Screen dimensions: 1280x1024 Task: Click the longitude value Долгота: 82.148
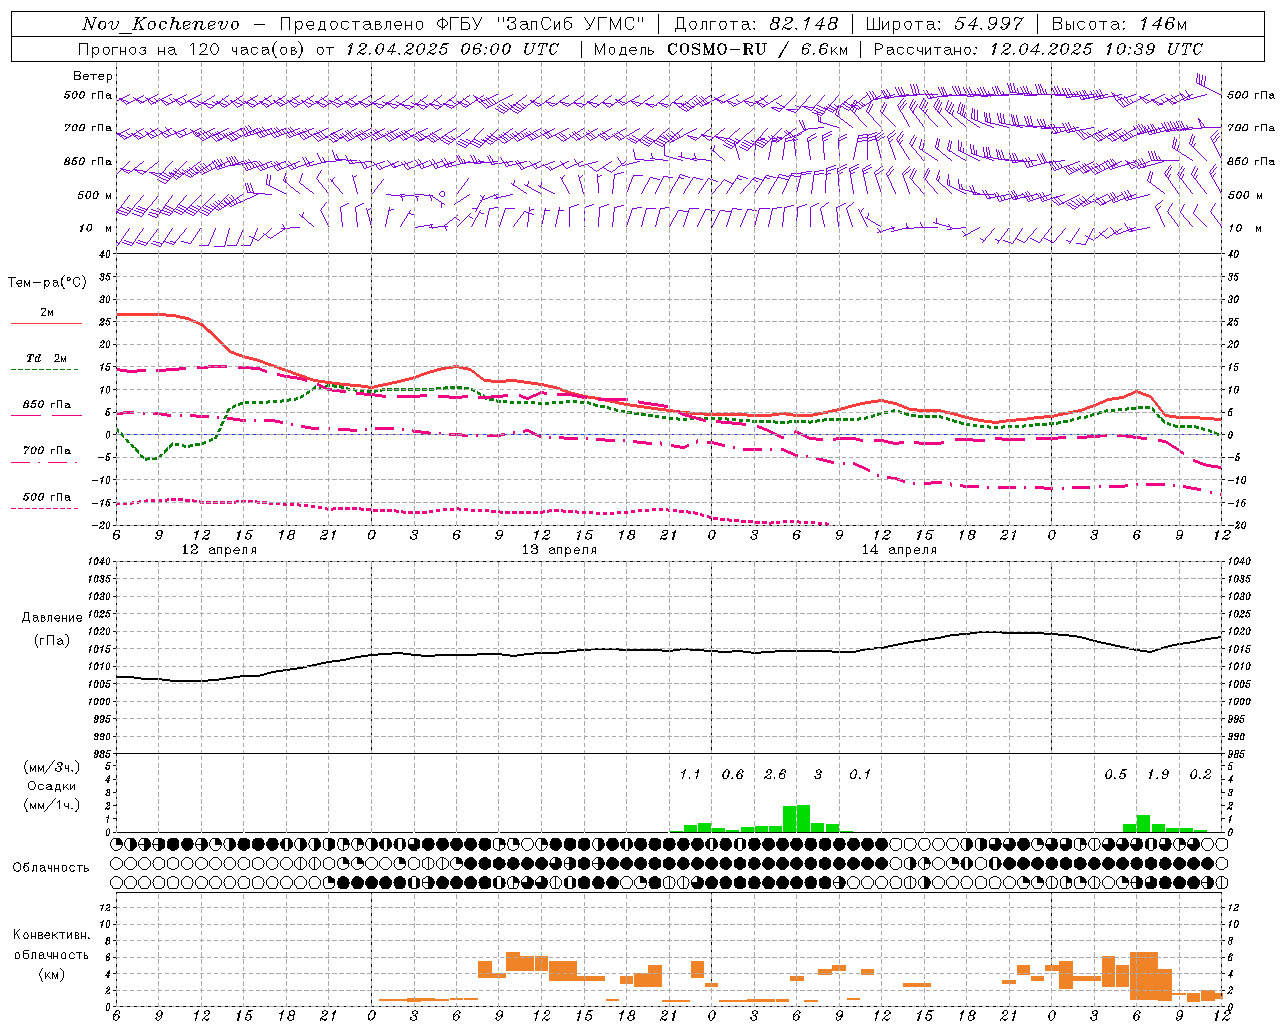pos(756,24)
